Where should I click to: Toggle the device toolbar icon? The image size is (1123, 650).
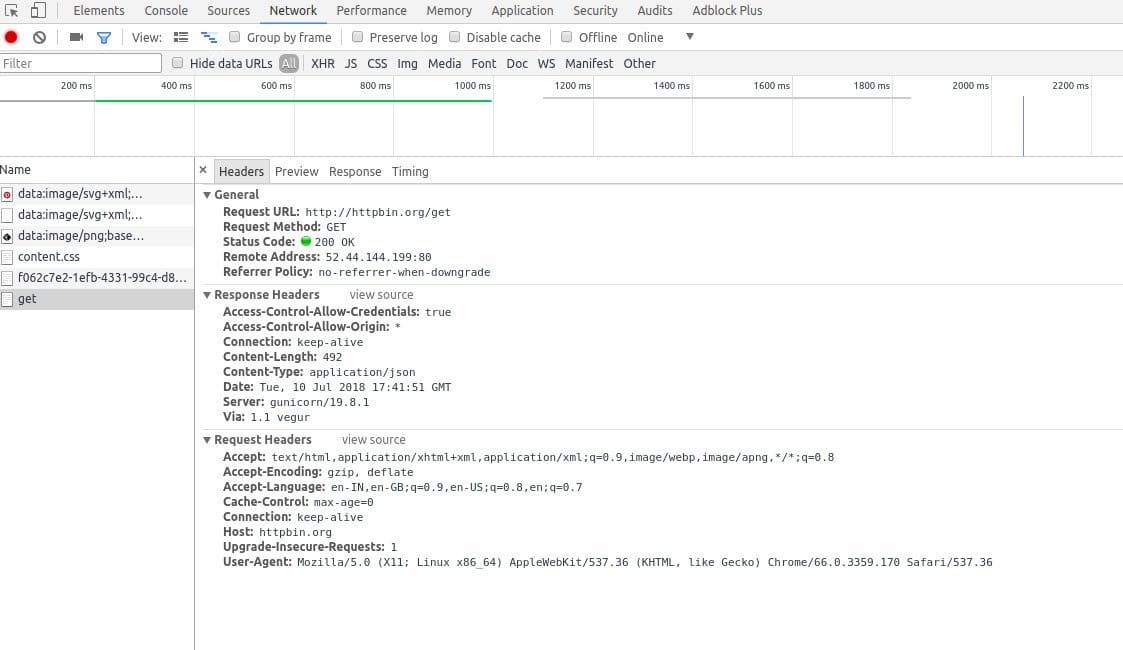click(x=38, y=11)
